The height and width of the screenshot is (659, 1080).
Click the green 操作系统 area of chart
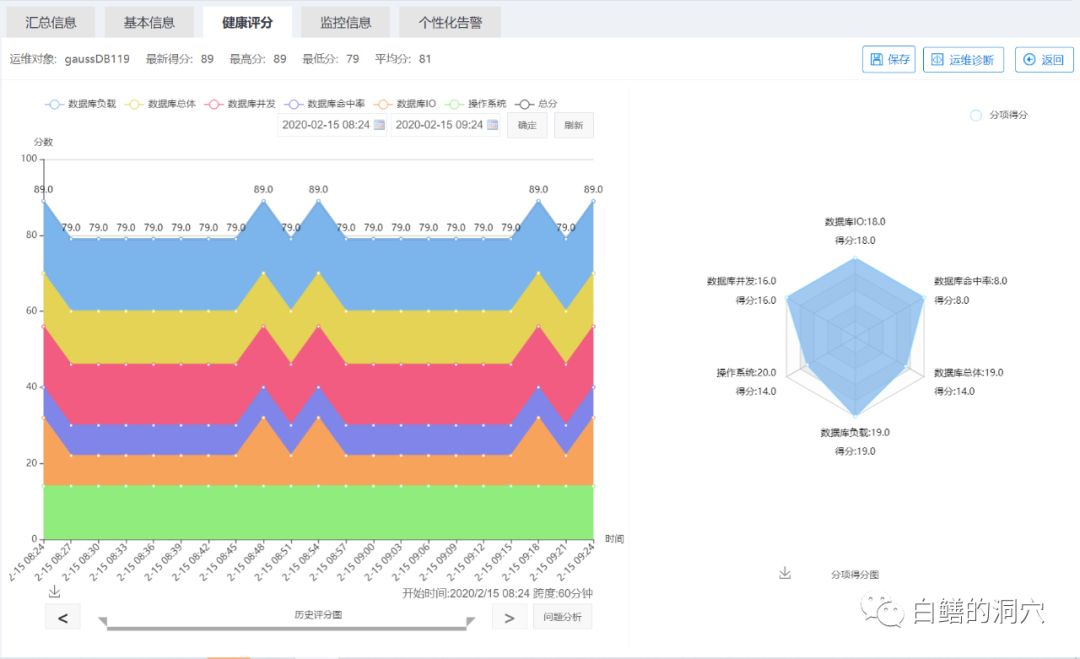(x=318, y=512)
